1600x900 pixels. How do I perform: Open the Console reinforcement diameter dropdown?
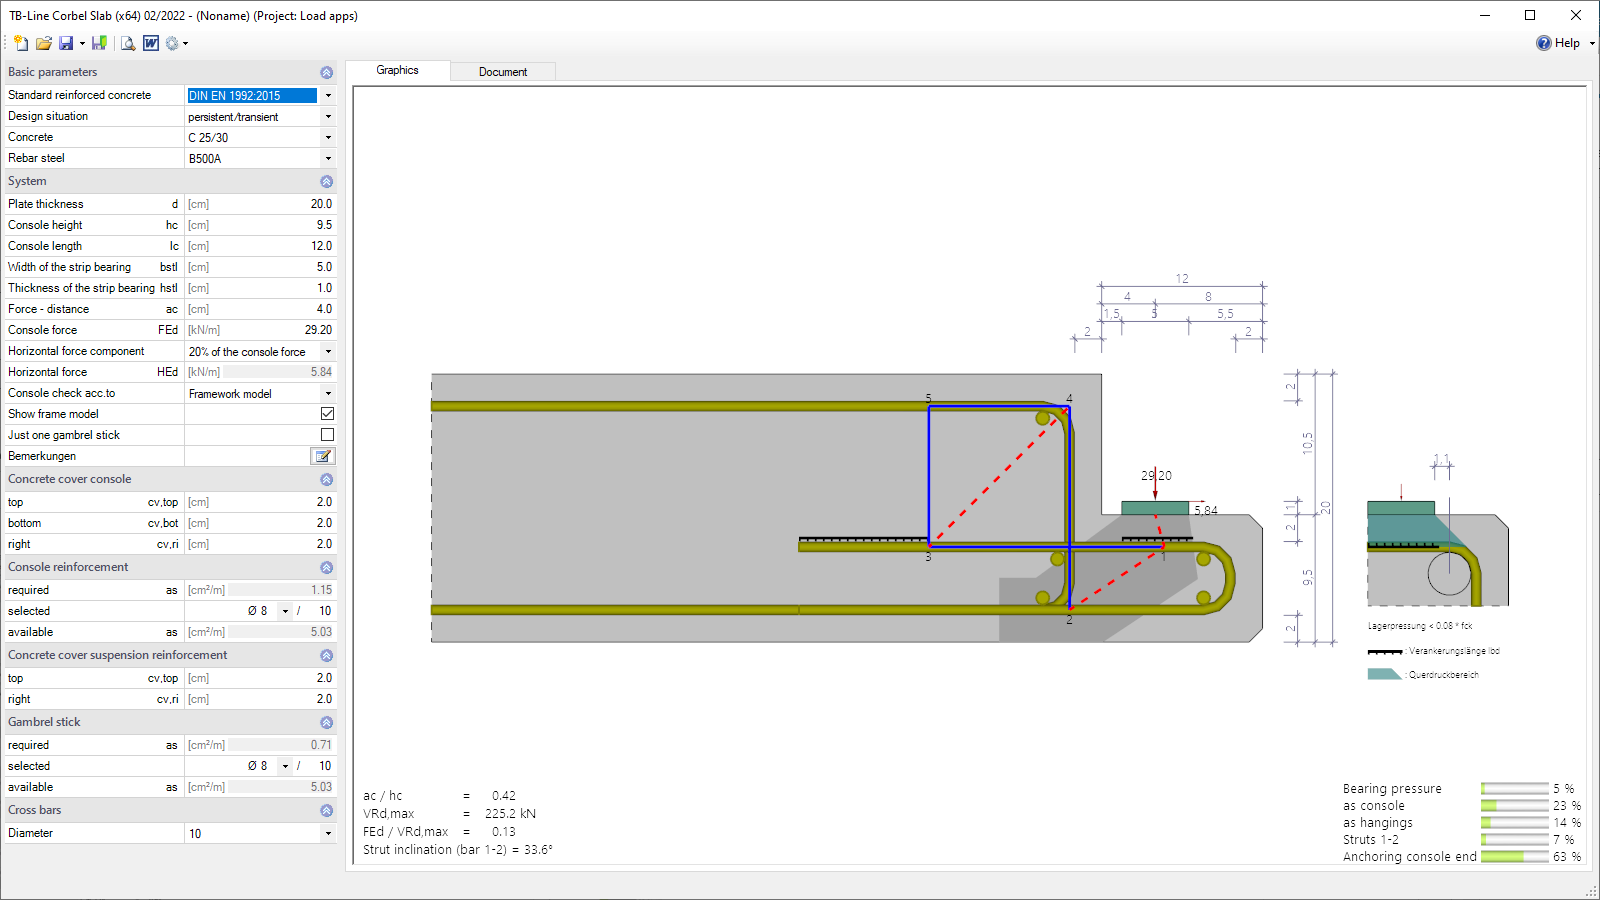point(285,611)
